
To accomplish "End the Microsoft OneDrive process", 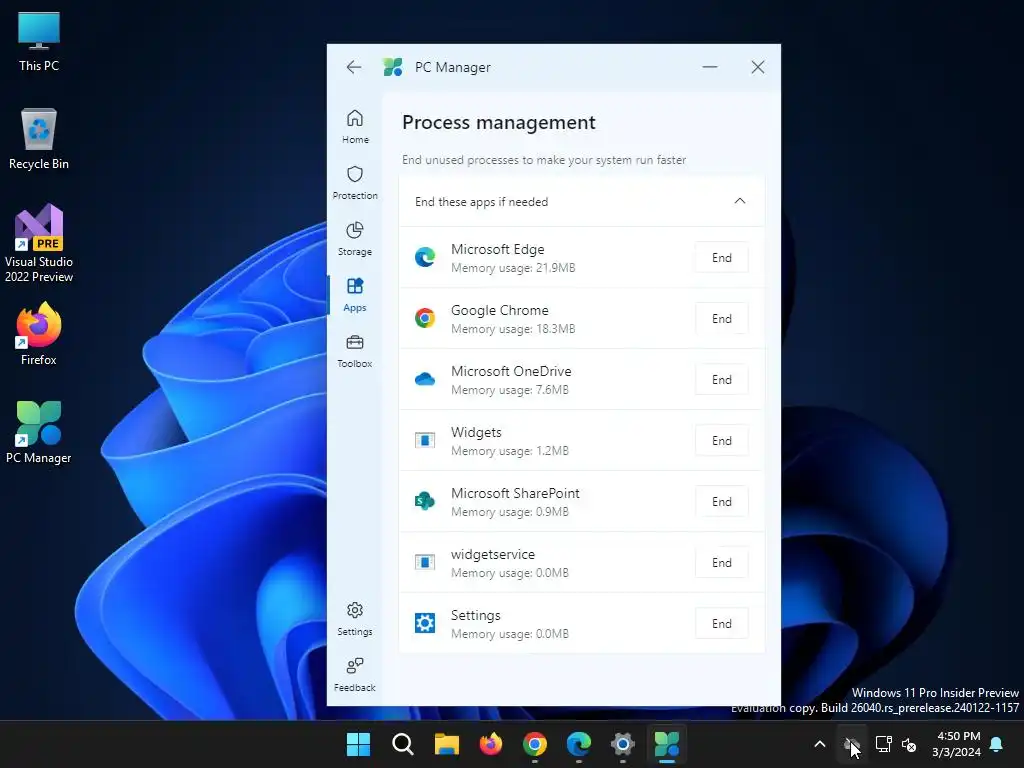I will click(722, 379).
